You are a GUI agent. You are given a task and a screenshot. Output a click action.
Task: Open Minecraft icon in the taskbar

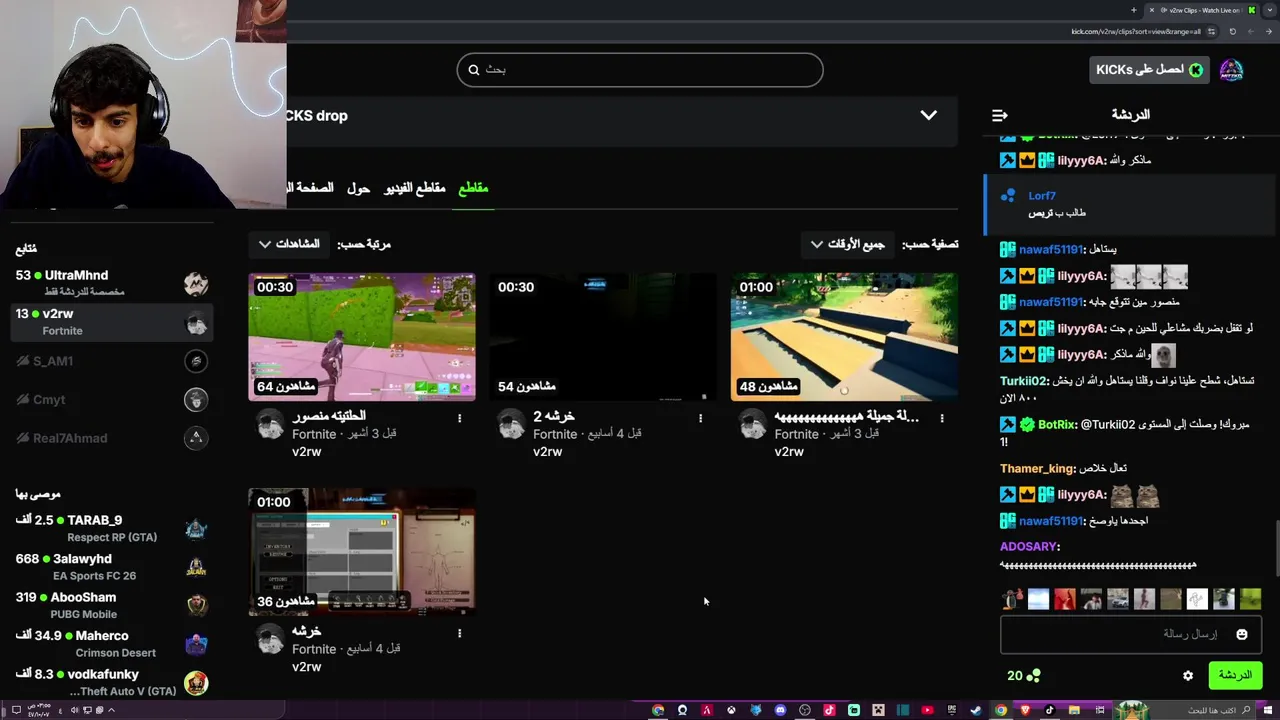[878, 710]
